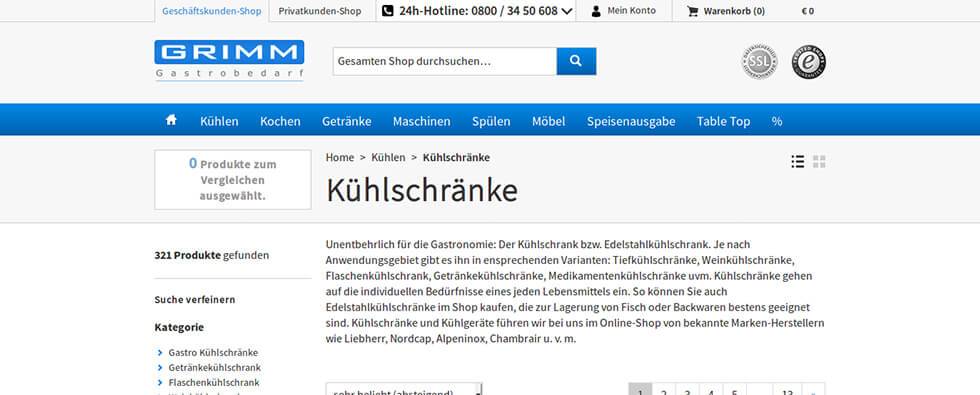Switch to the Privatkunden-Shop tab
The image size is (980, 395).
point(320,11)
